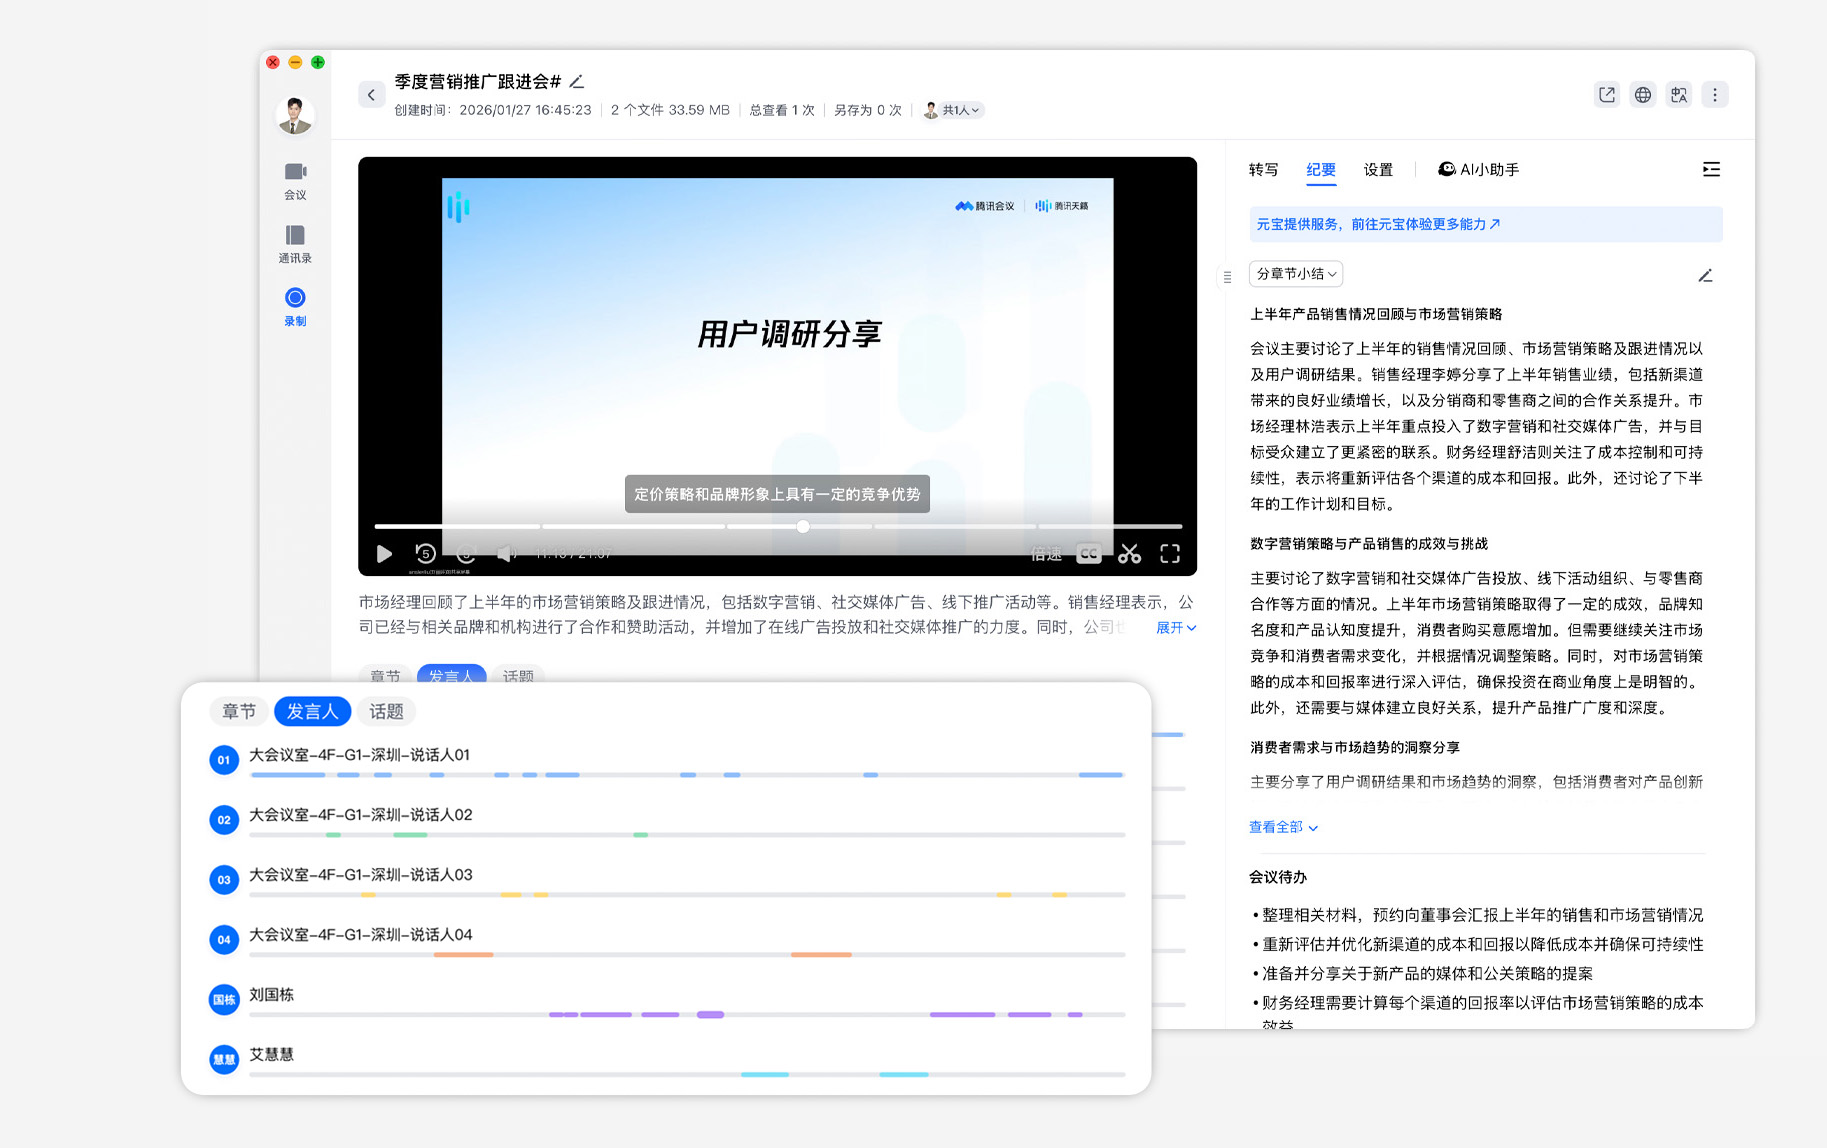Switch to the 转写 tab
1827x1148 pixels.
coord(1263,170)
